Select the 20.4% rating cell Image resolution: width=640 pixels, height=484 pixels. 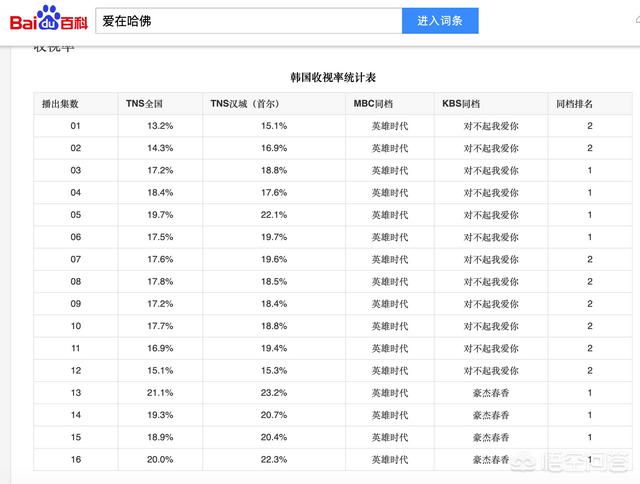[x=274, y=437]
